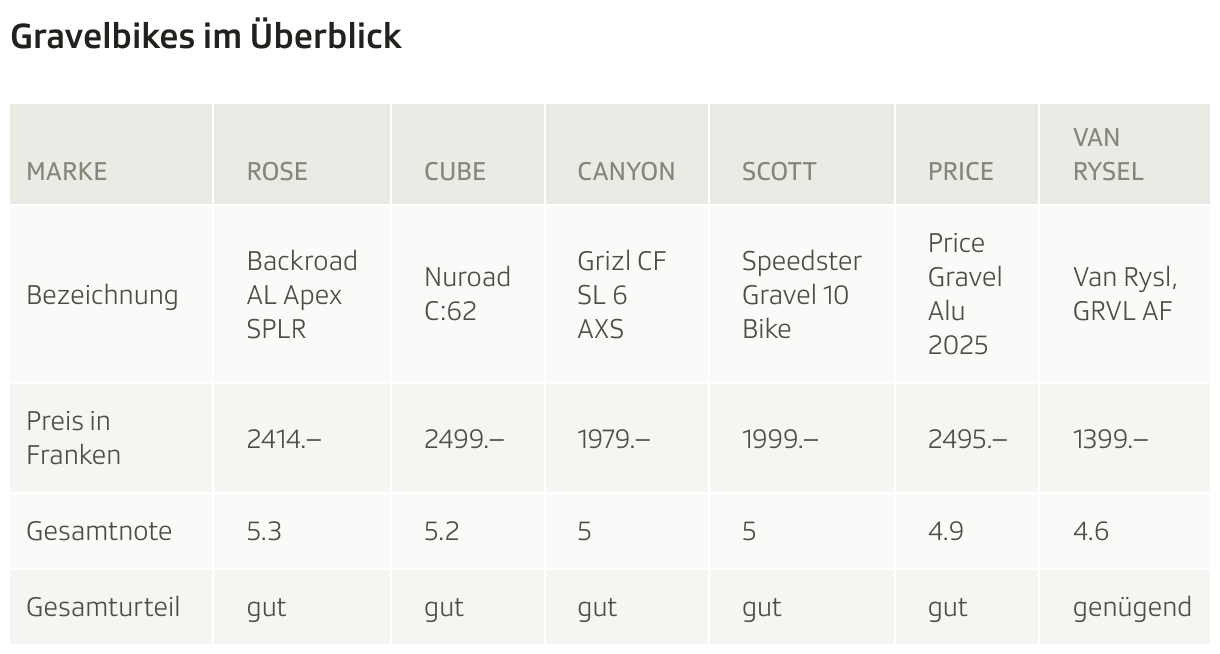
Task: Select the 'Speedster Gravel 10 Bike' cell
Action: pos(801,295)
